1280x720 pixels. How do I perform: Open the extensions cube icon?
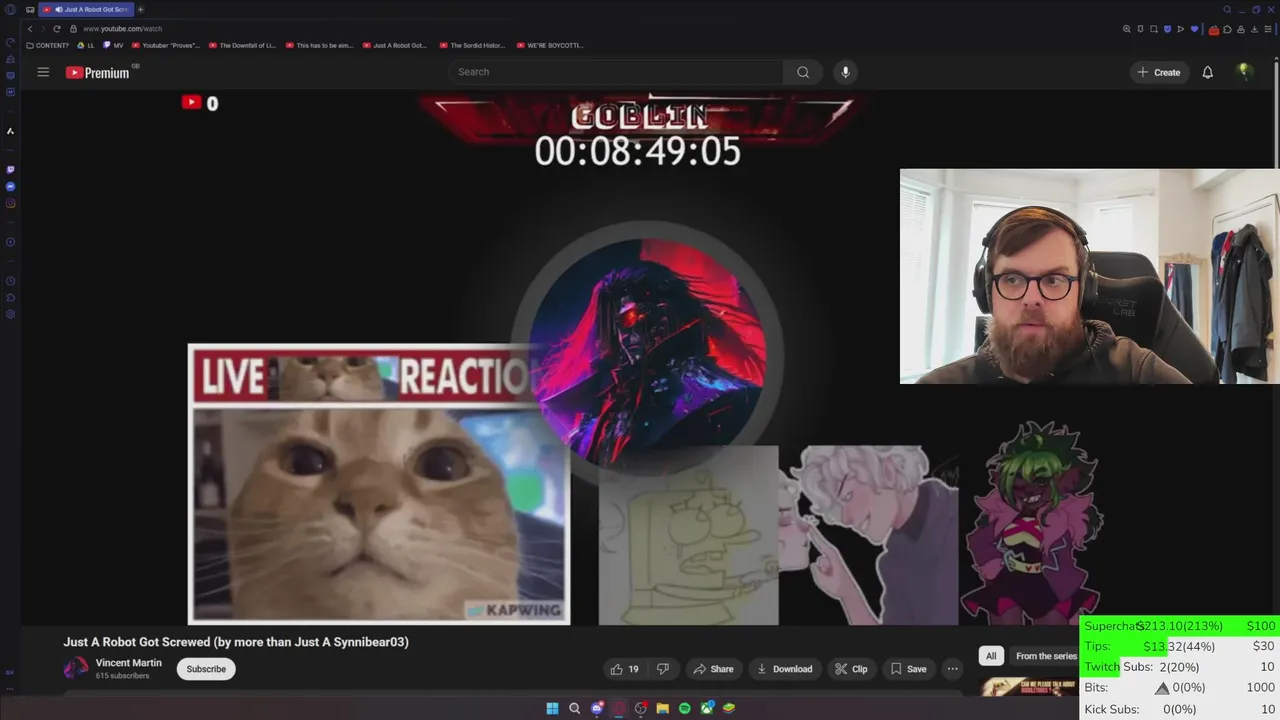coord(1227,29)
